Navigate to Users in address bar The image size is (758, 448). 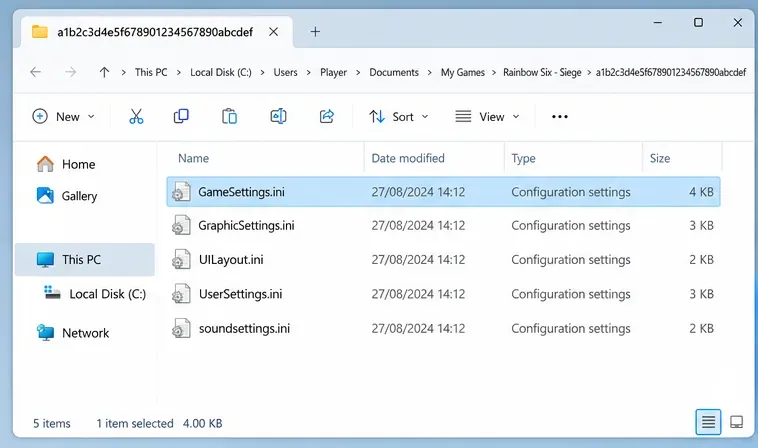(285, 72)
